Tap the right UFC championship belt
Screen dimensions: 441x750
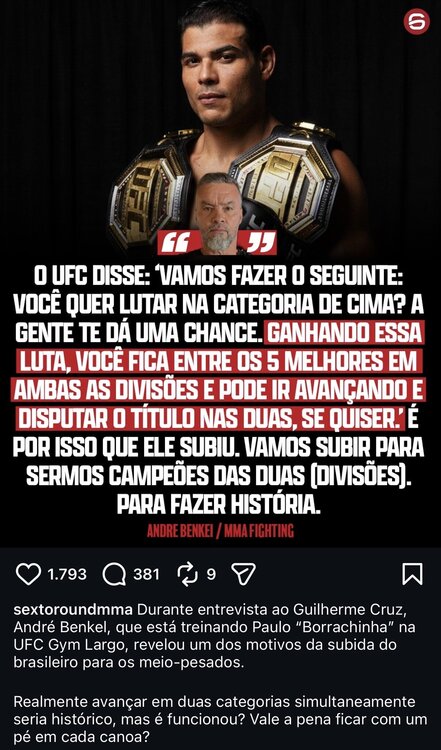287,184
